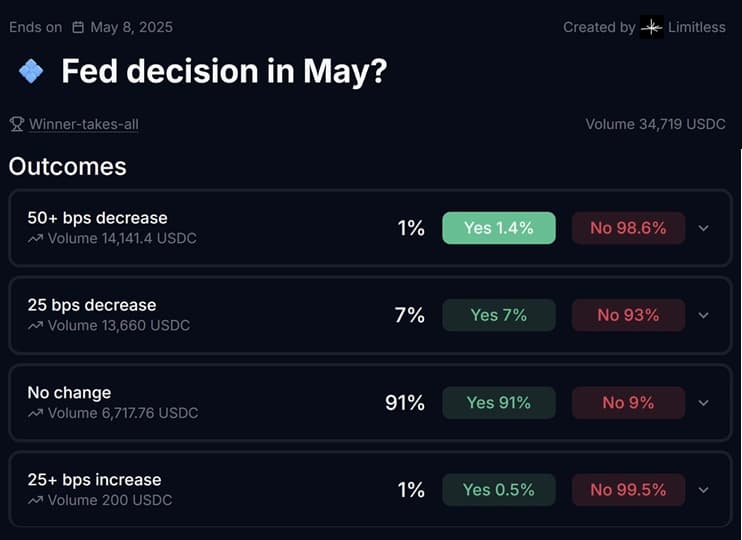742x540 pixels.
Task: Select Yes 1.4% for 50+ bps decrease
Action: pos(499,228)
